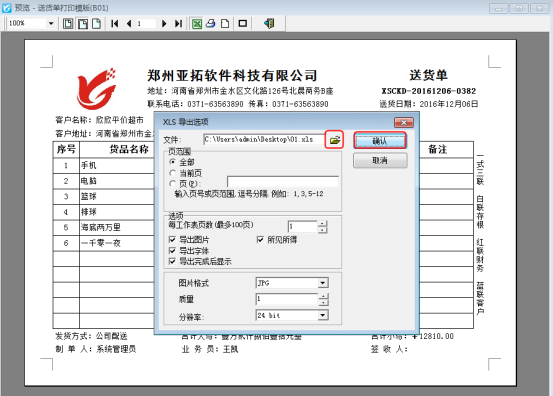The image size is (553, 396).
Task: Expand the 图片格式 JPG dropdown
Action: click(323, 283)
